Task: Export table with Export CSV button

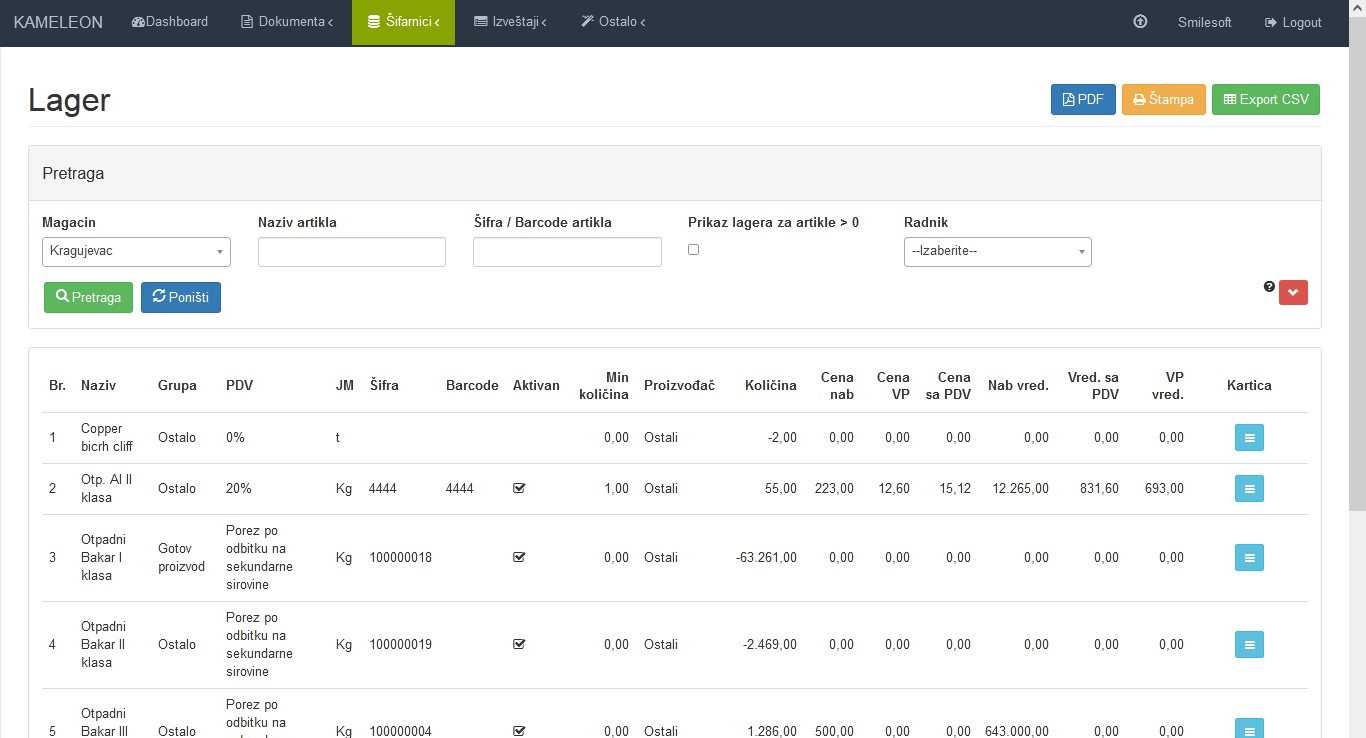Action: coord(1265,100)
